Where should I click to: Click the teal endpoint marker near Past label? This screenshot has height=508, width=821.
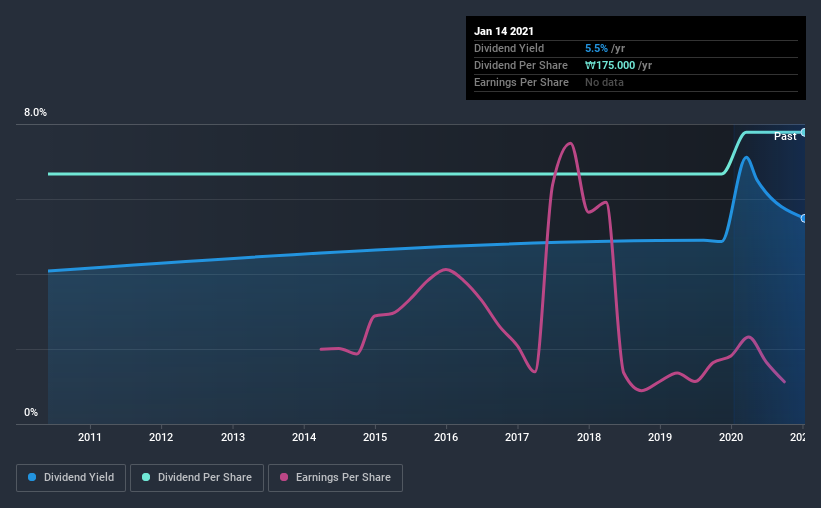[804, 132]
